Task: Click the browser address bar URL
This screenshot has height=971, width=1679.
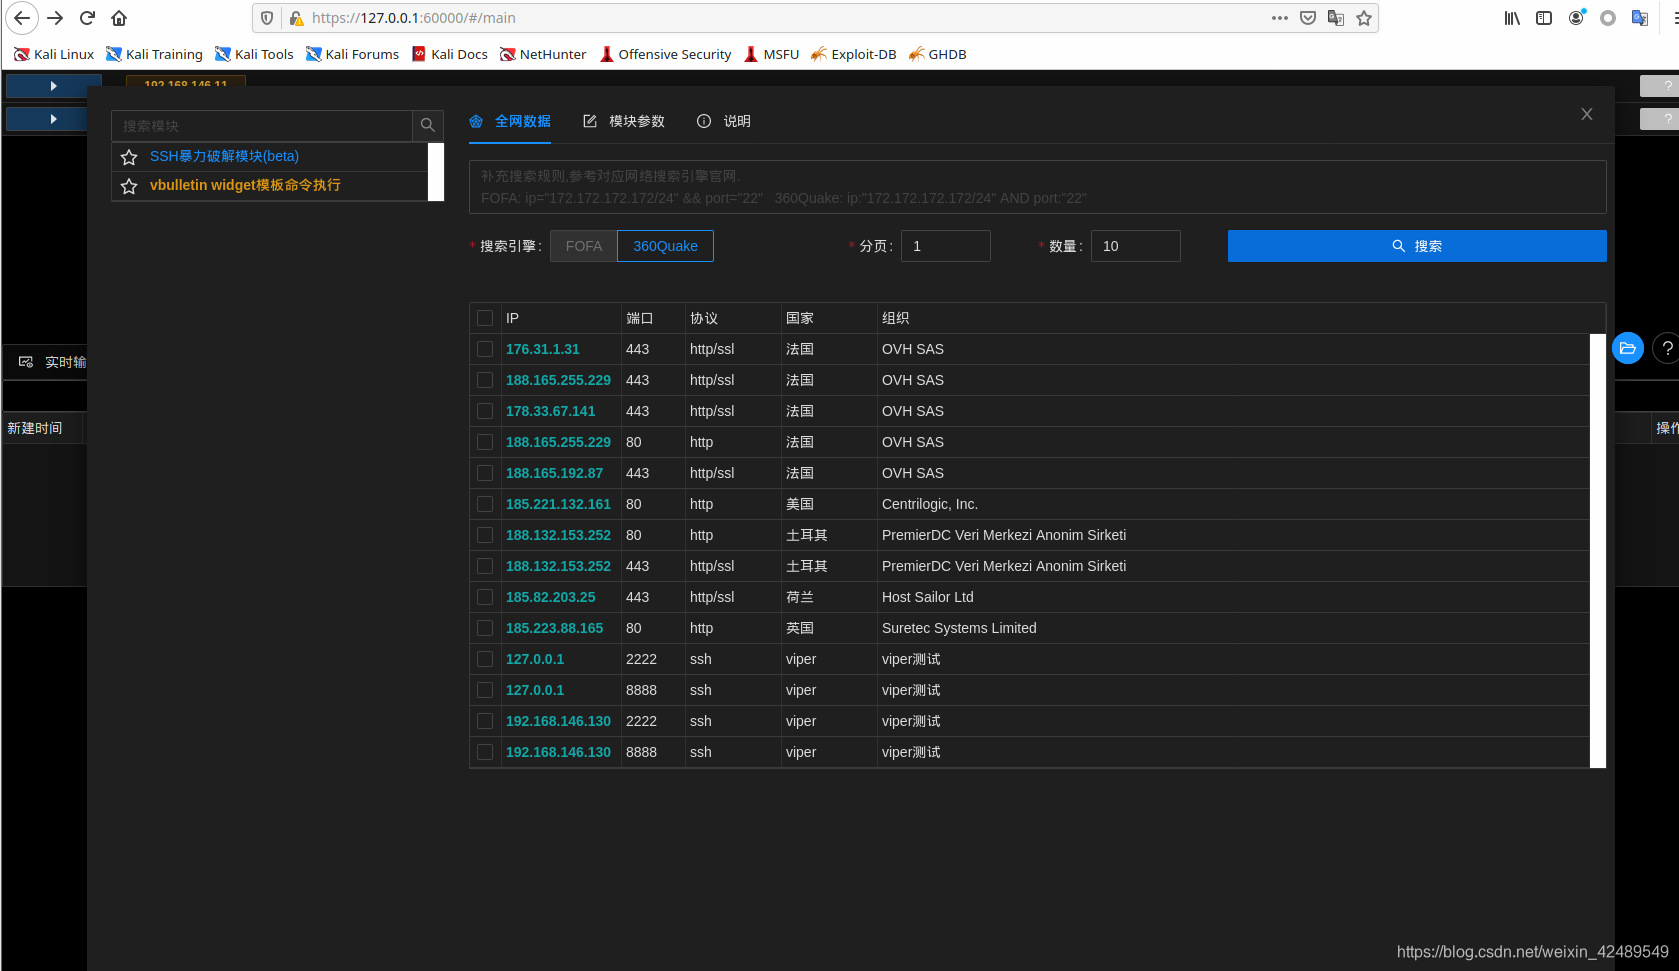Action: (414, 18)
